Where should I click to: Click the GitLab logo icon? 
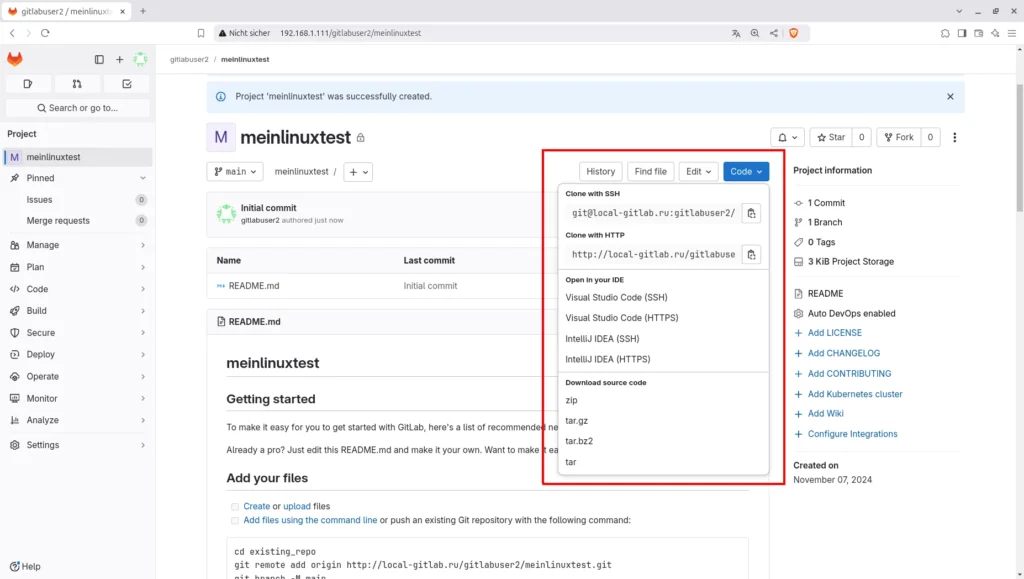[15, 60]
